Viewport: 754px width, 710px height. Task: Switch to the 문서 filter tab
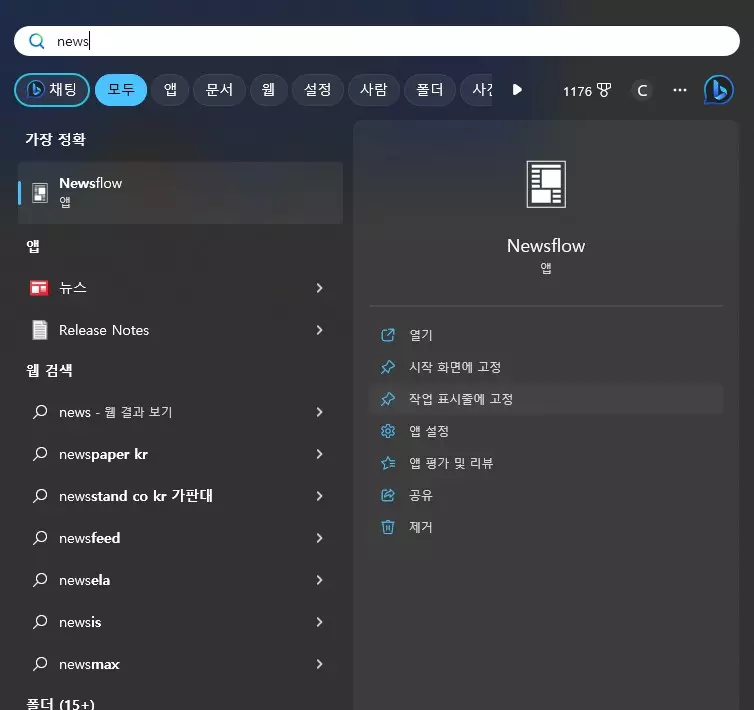219,89
